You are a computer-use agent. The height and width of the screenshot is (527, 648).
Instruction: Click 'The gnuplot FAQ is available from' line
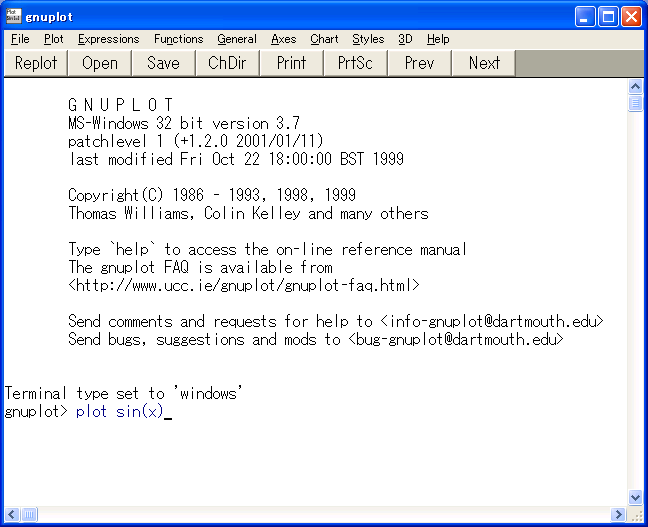(200, 267)
